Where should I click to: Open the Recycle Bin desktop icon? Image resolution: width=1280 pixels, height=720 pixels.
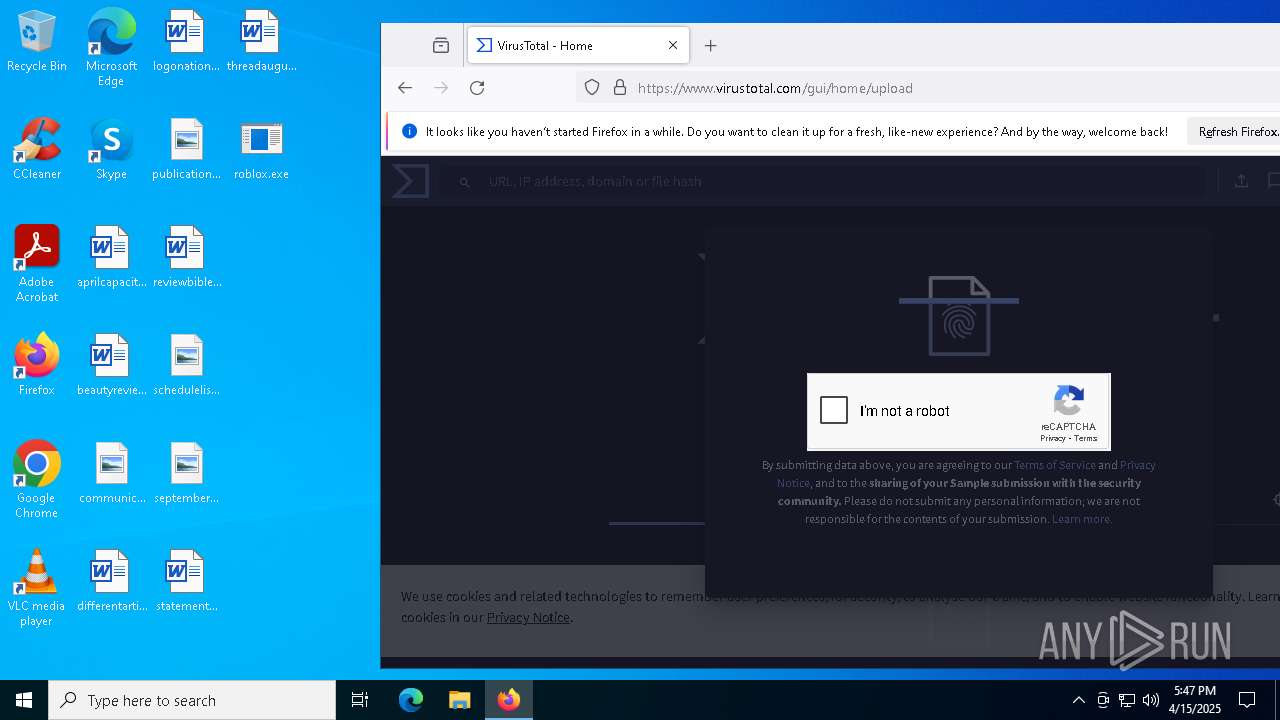(36, 41)
